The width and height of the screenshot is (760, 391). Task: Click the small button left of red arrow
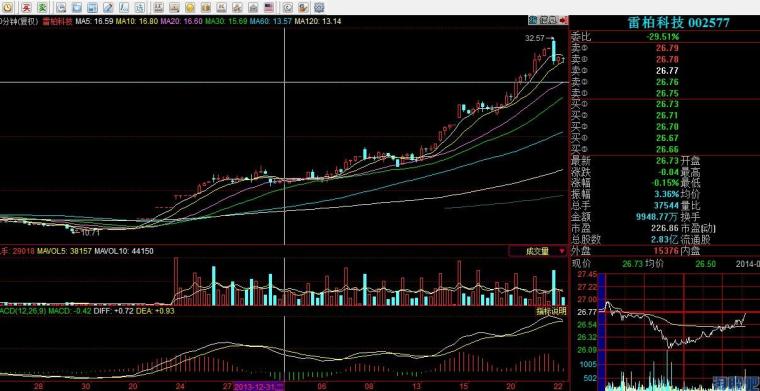point(553,20)
